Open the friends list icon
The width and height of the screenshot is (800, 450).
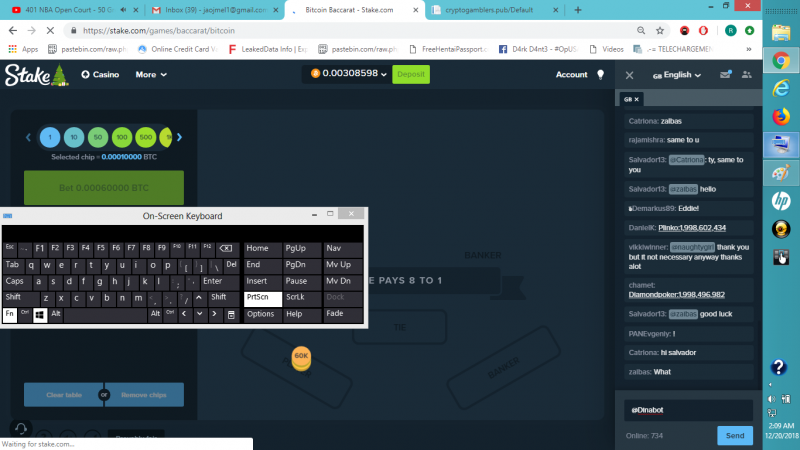pos(746,74)
